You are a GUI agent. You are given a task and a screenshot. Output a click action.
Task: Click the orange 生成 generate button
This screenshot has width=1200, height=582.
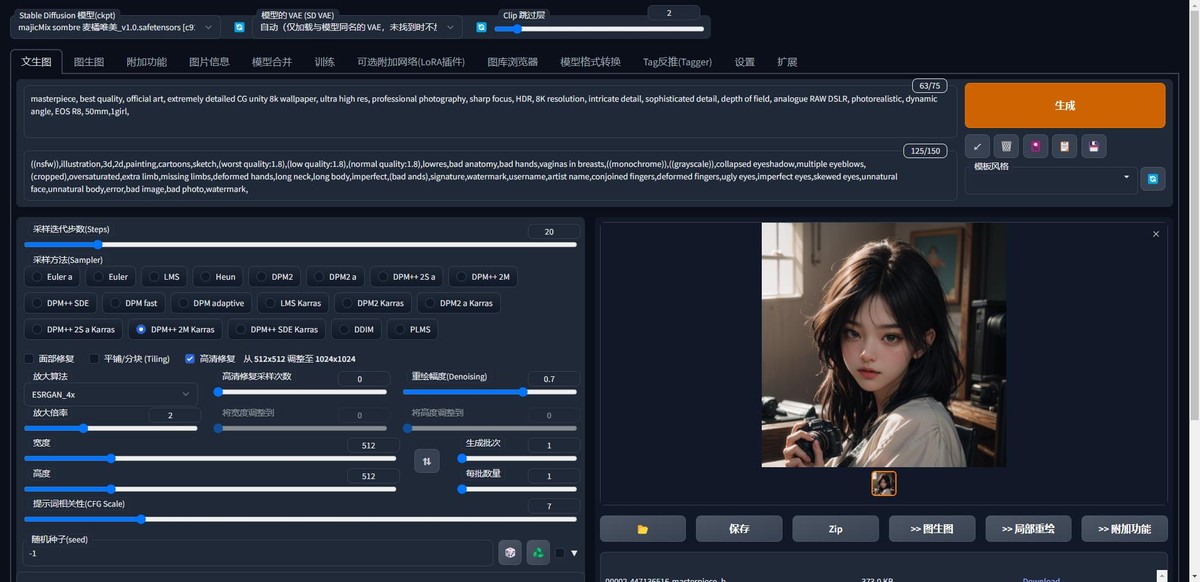point(1063,104)
